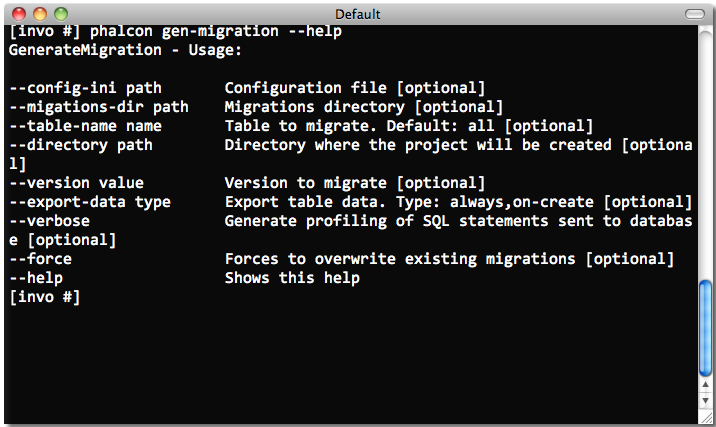
Task: Click the green zoom window button
Action: pos(61,14)
